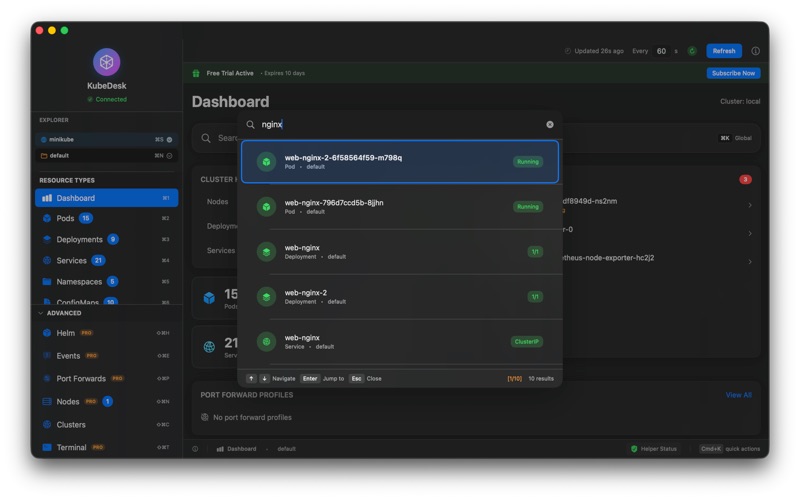Open Services in the sidebar
The width and height of the screenshot is (800, 500).
[x=107, y=260]
